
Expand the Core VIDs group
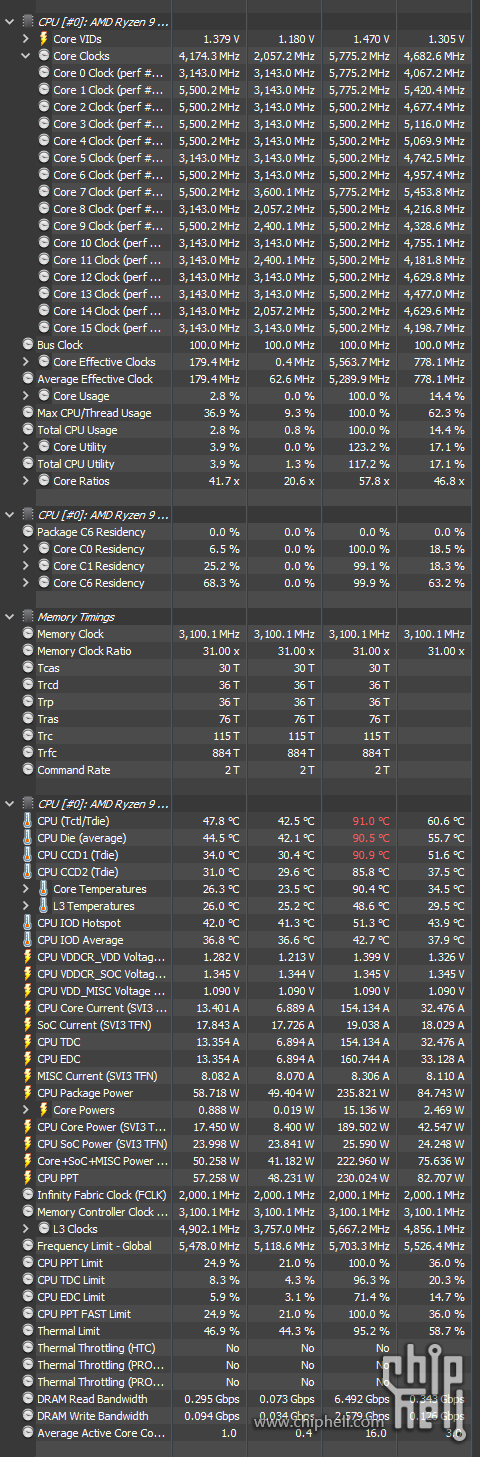click(26, 39)
